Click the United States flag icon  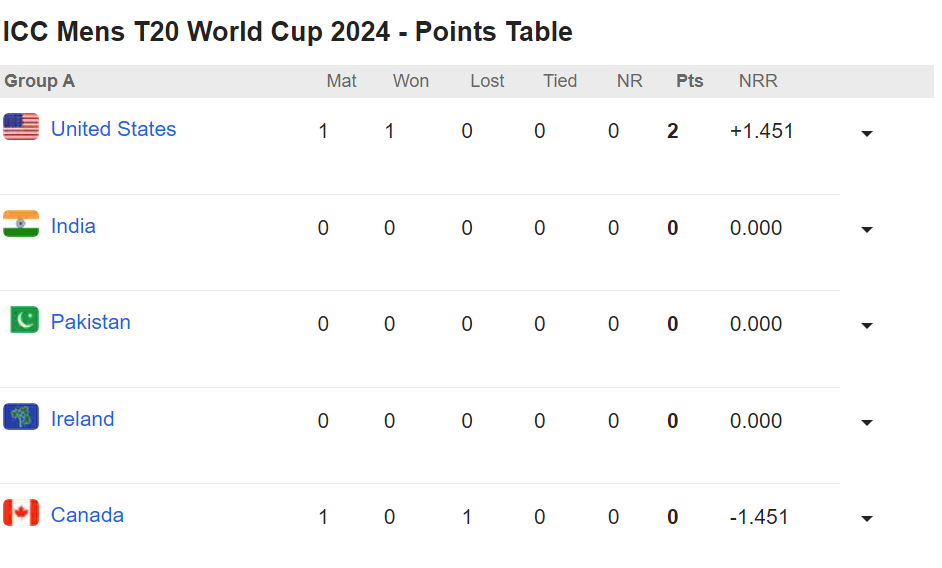[x=21, y=127]
